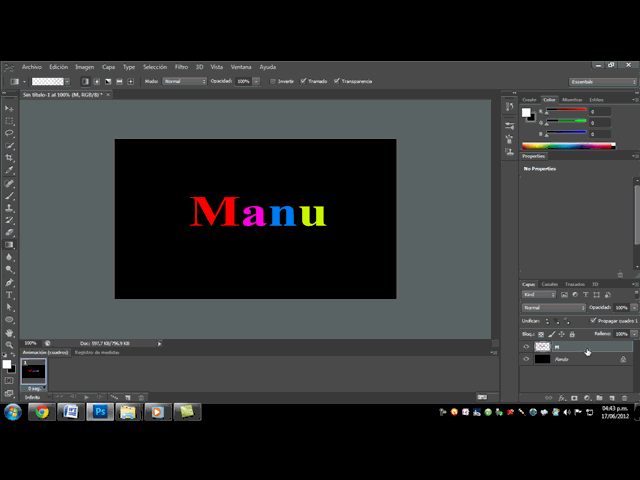Duplicate the selected animation frame

point(128,397)
